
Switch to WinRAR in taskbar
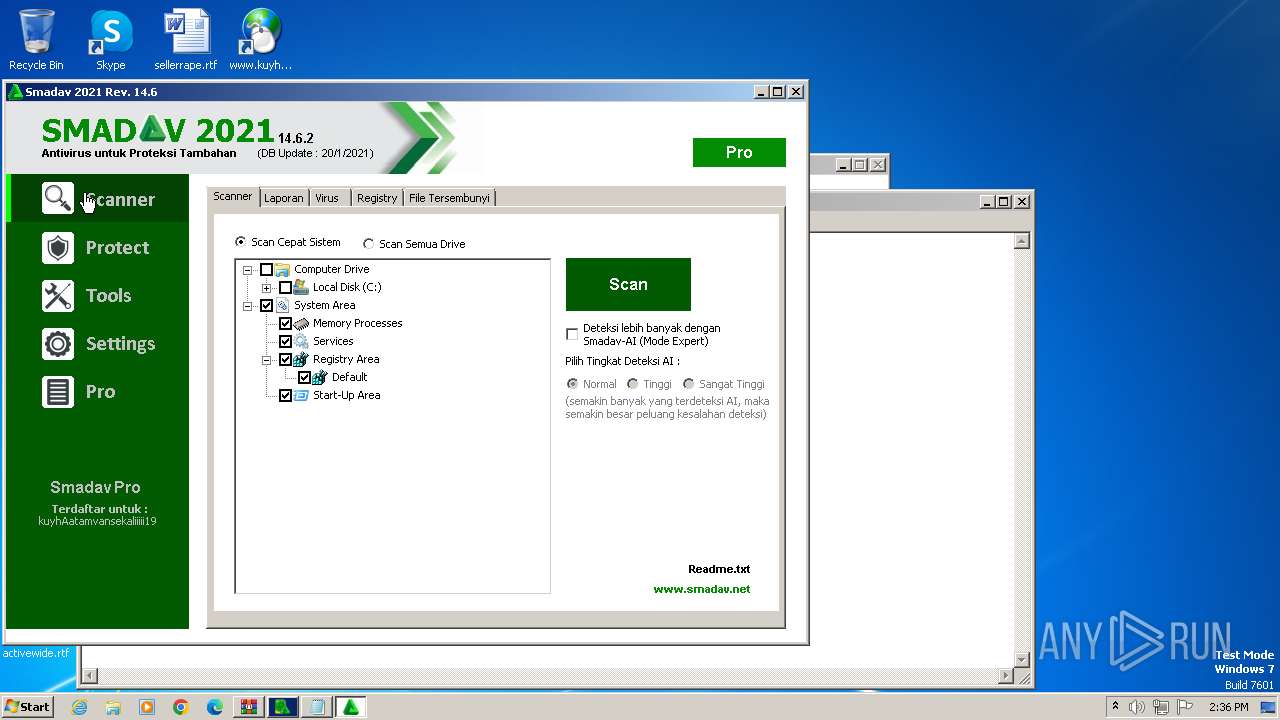pos(249,707)
